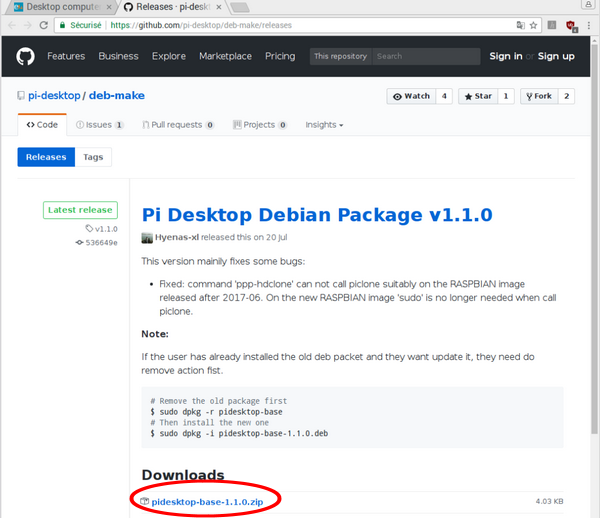600x518 pixels.
Task: Open the Pi Desktop Debian Package v1.1.0 title
Action: pos(317,215)
